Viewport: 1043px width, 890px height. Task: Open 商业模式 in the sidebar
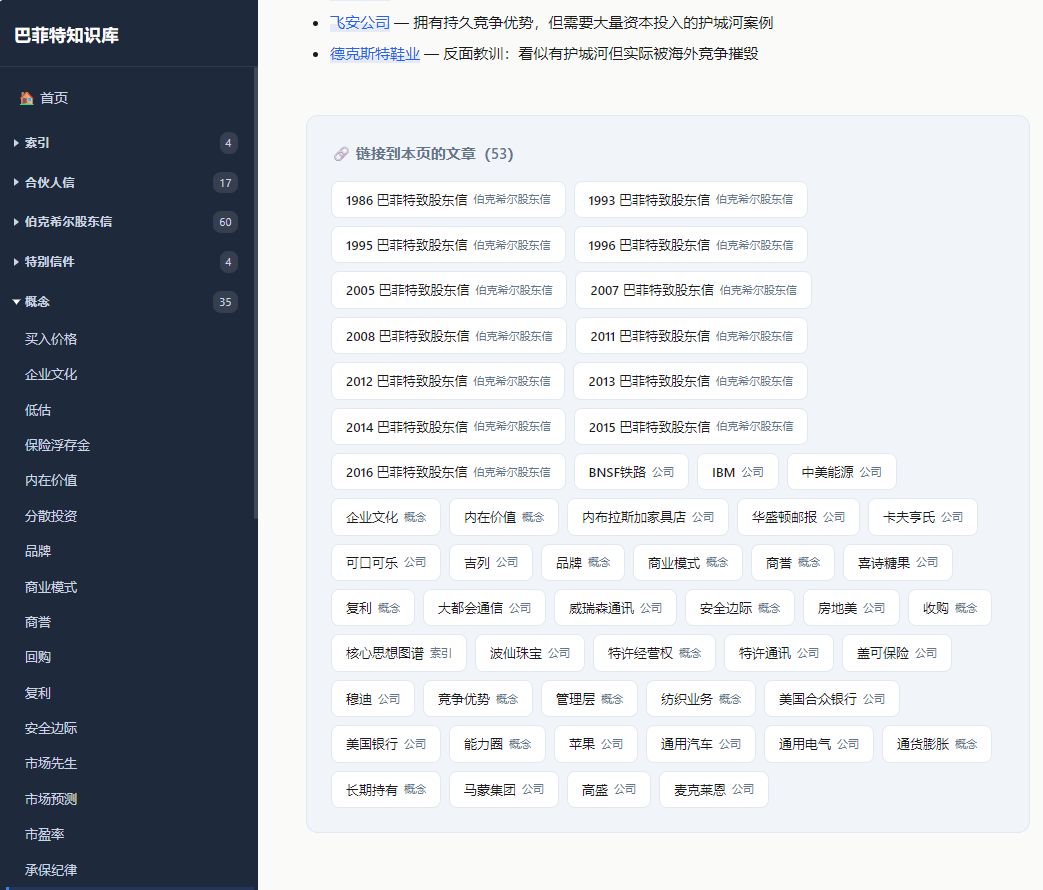click(51, 587)
